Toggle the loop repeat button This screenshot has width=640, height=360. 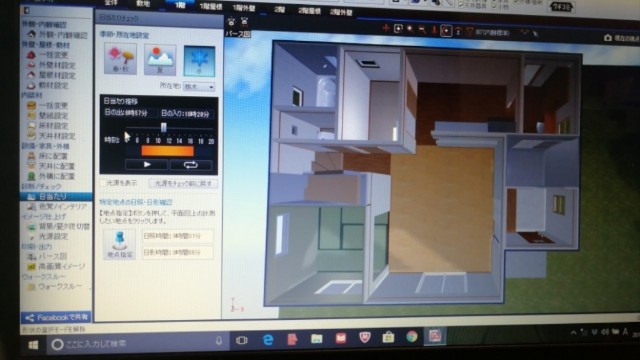(191, 165)
